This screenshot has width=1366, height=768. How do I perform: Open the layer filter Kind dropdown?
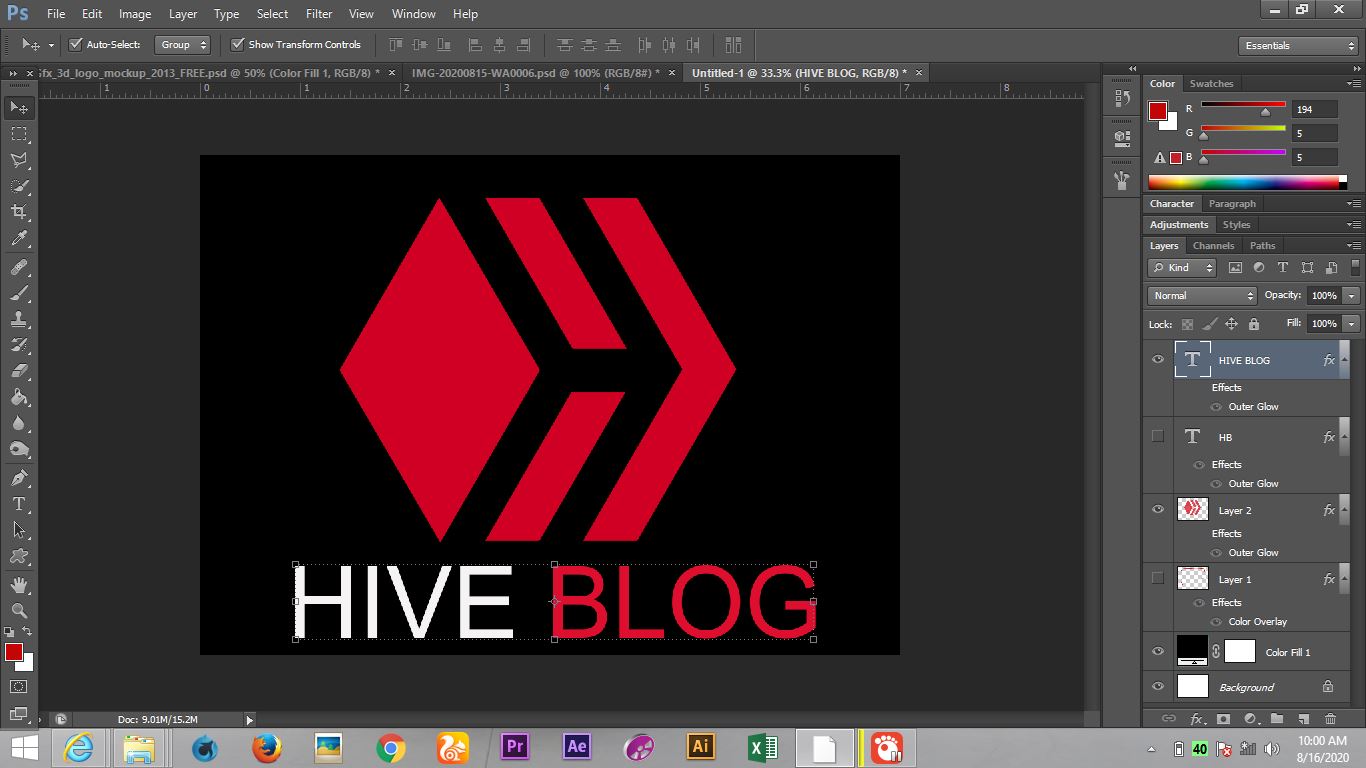point(1182,268)
